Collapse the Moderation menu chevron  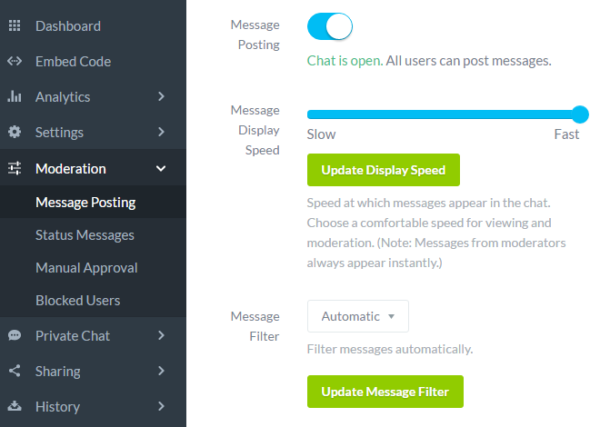[161, 168]
